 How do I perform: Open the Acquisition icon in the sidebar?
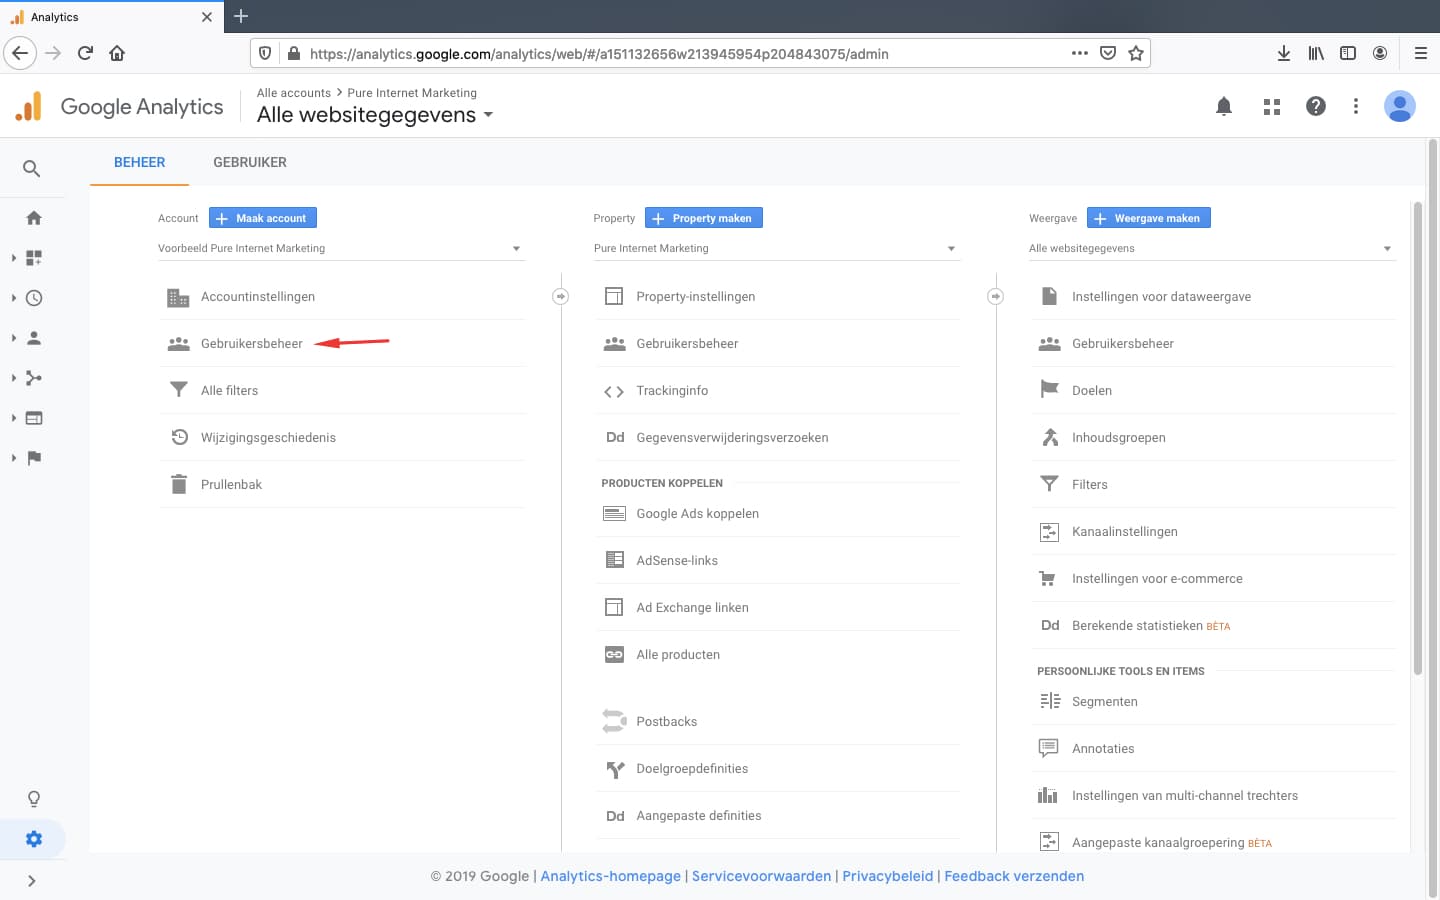pyautogui.click(x=34, y=378)
